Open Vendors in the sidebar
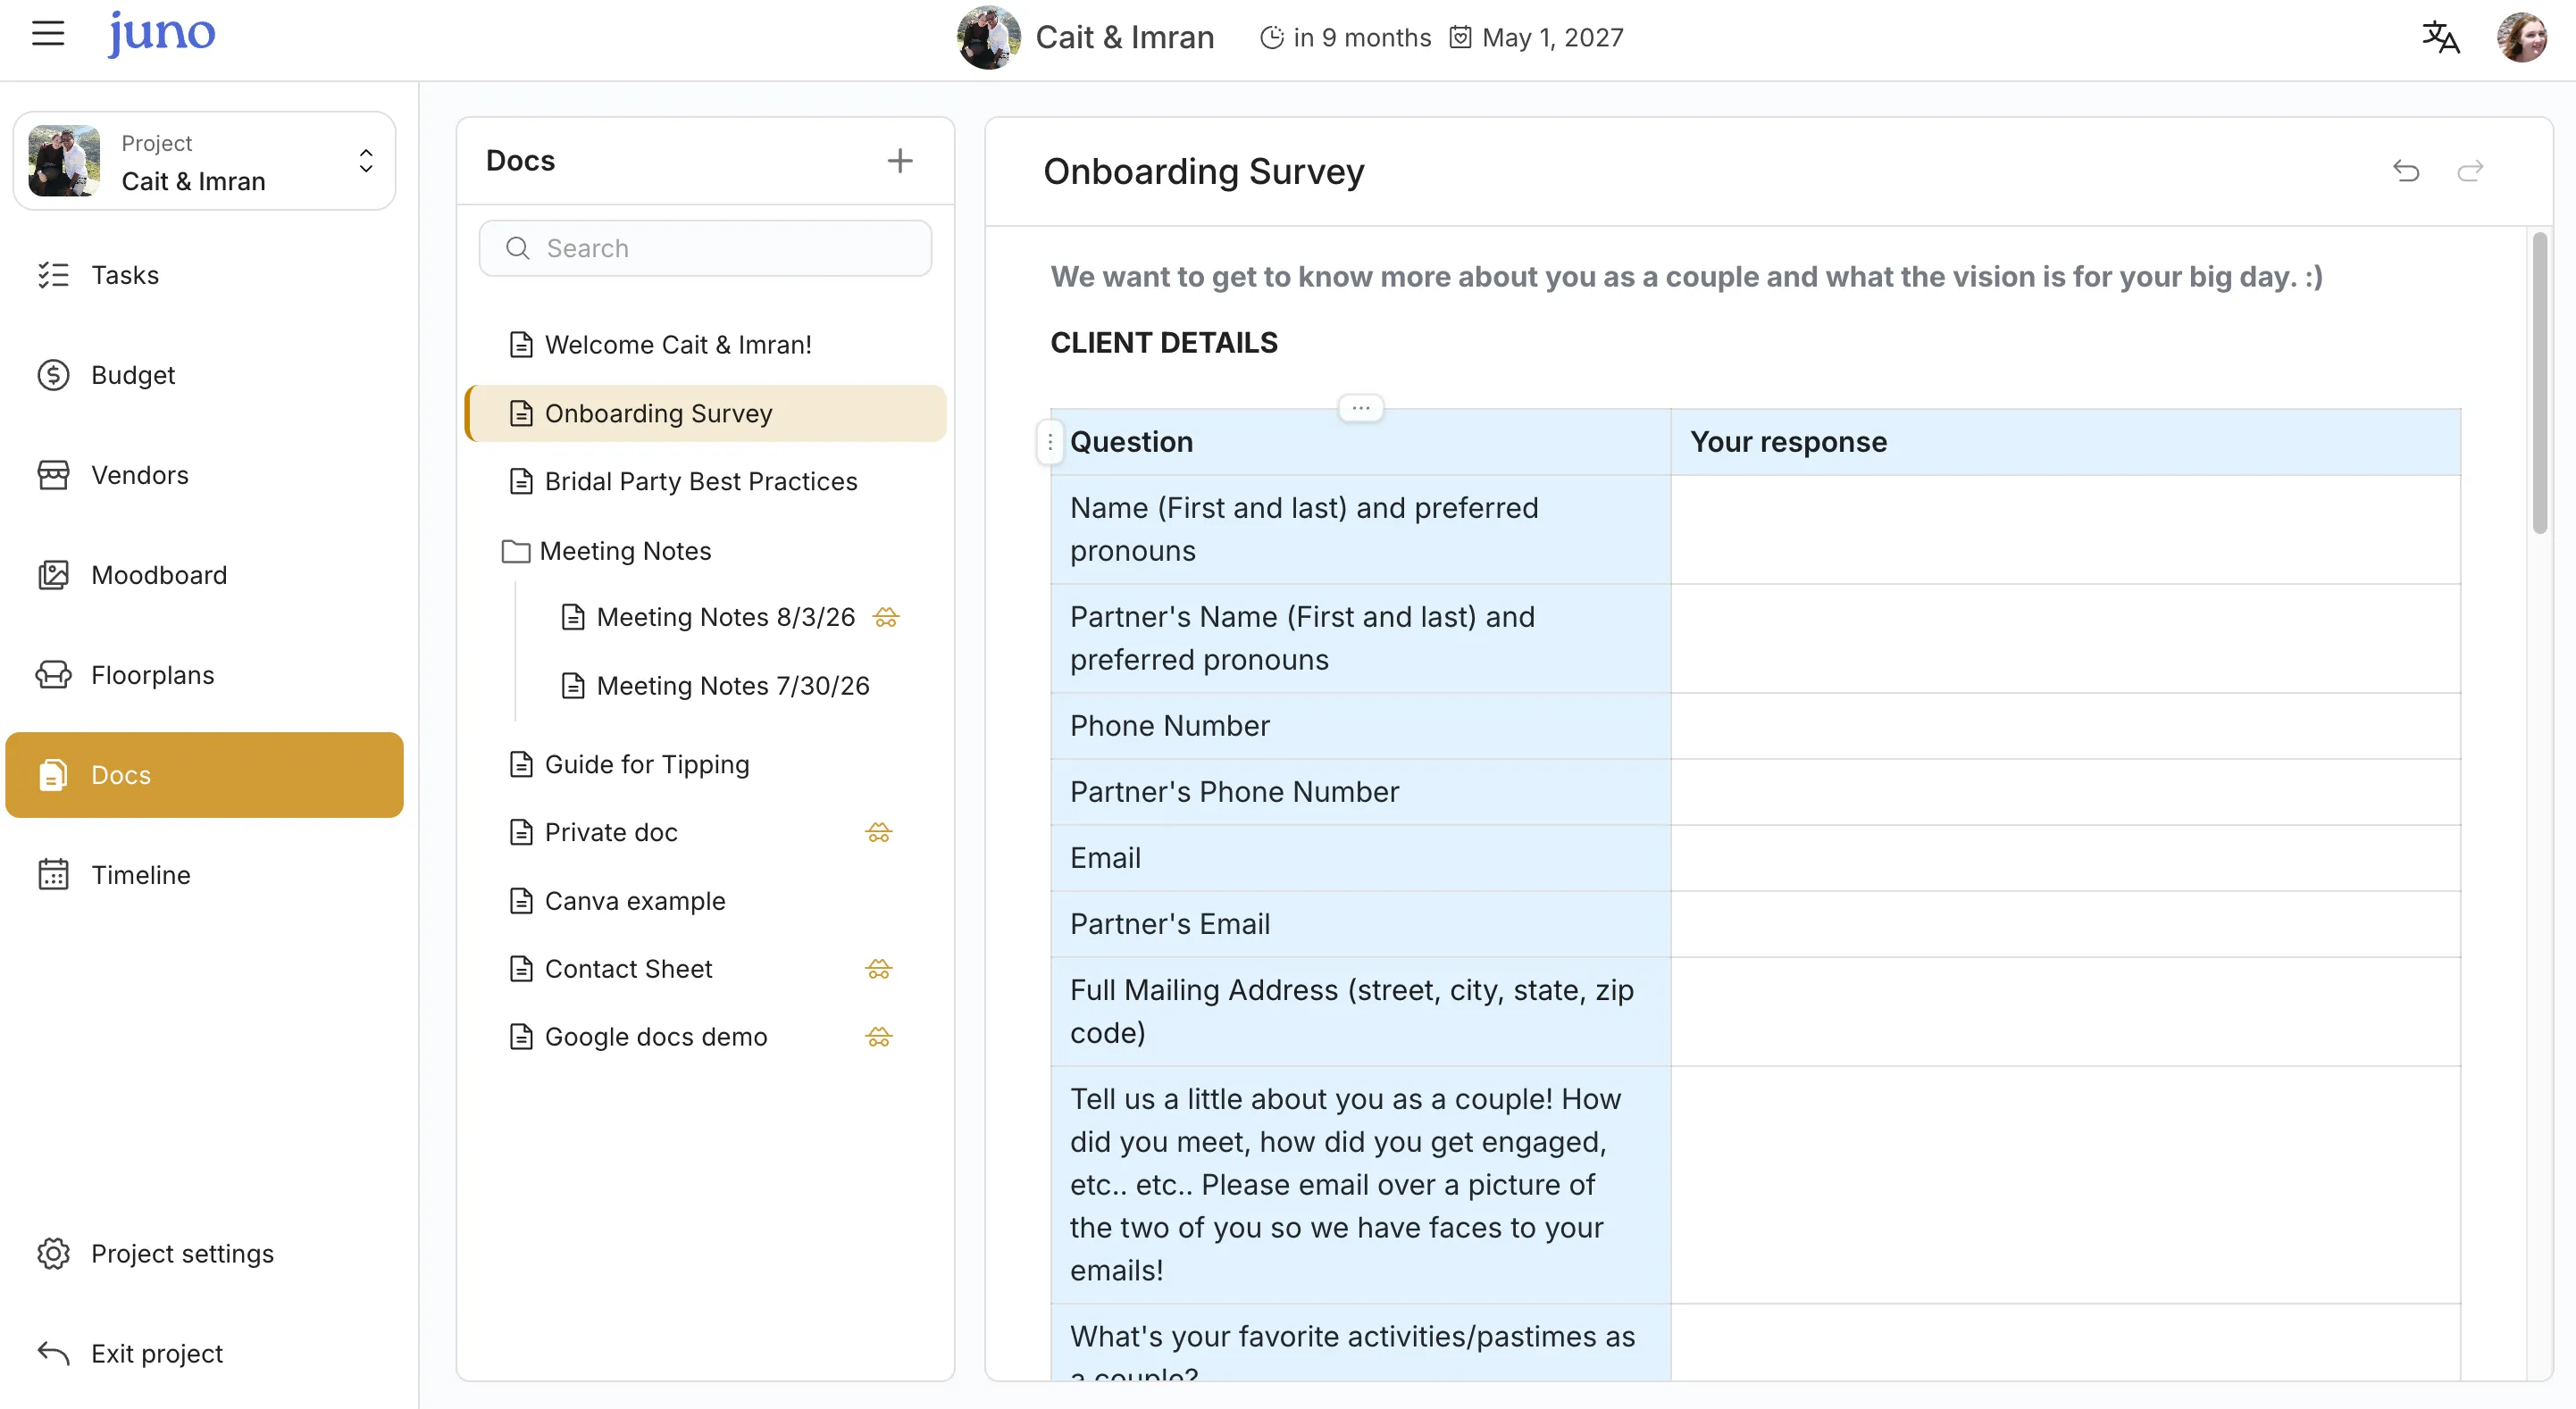 [x=205, y=475]
